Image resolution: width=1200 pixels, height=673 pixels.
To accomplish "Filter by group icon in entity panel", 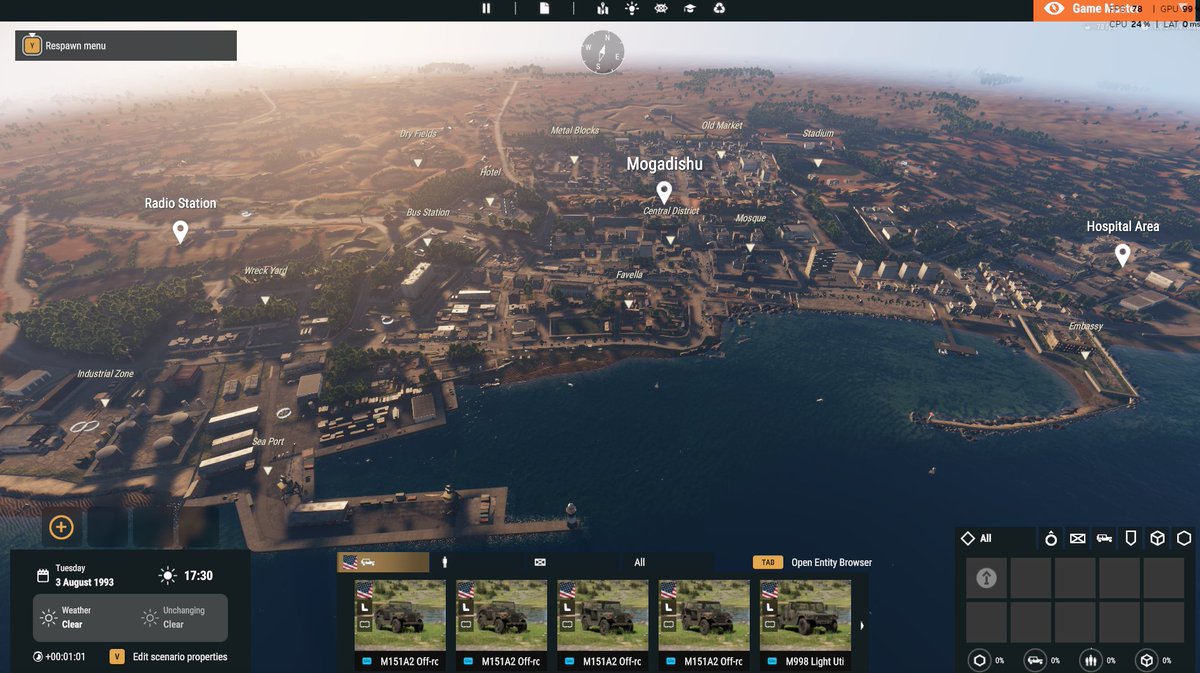I will 1077,538.
